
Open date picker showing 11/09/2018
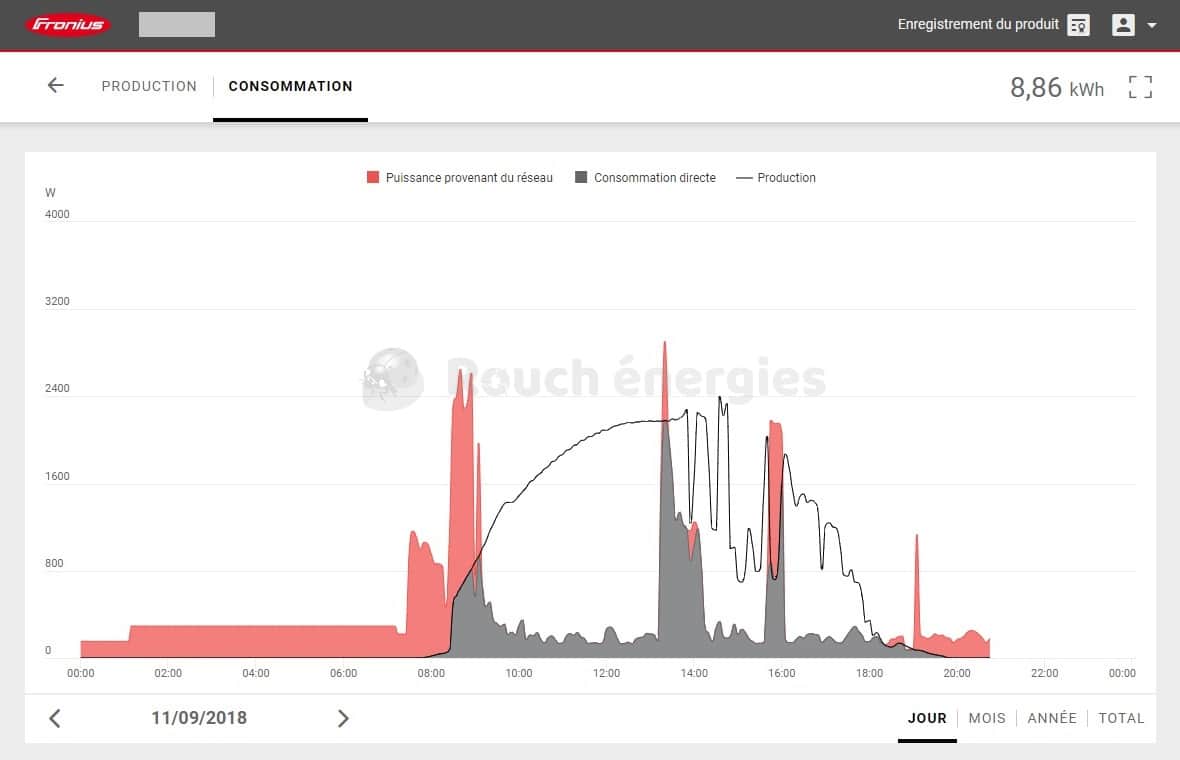pos(199,718)
